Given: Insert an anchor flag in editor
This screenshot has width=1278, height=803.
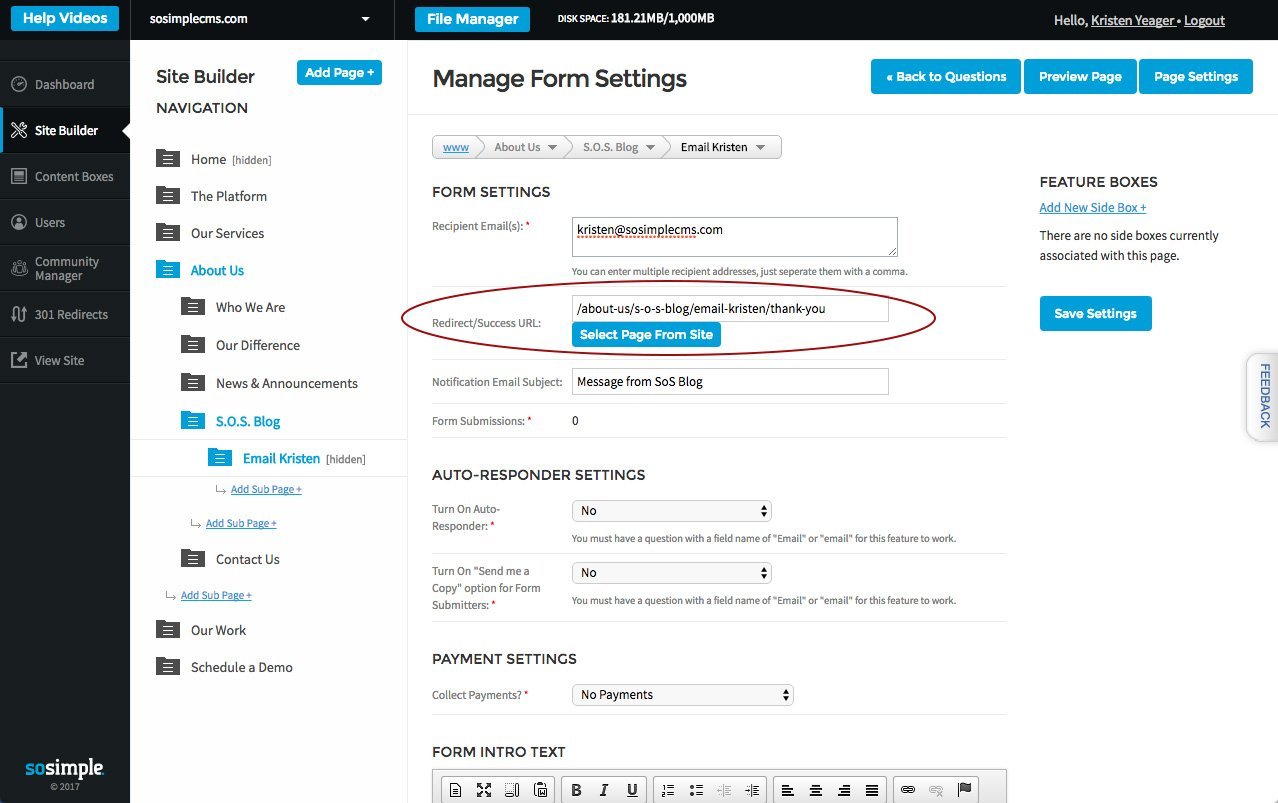Looking at the screenshot, I should tap(964, 790).
